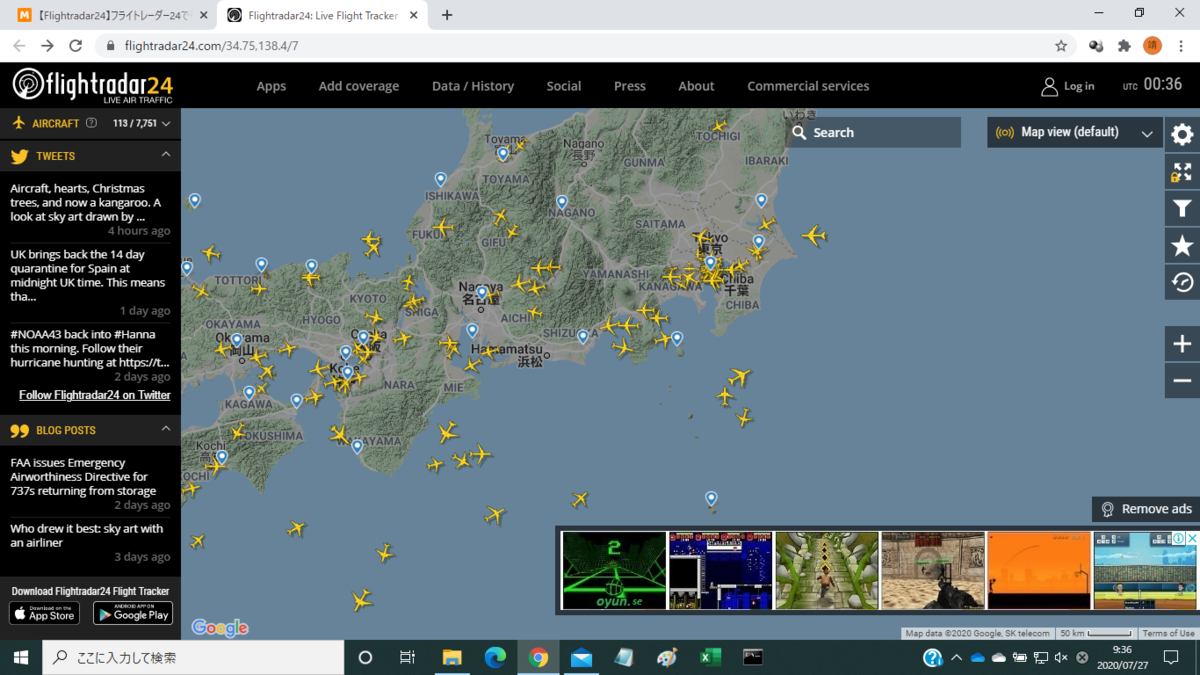Open the Map view (default) dropdown
Image resolution: width=1200 pixels, height=675 pixels.
click(1075, 132)
